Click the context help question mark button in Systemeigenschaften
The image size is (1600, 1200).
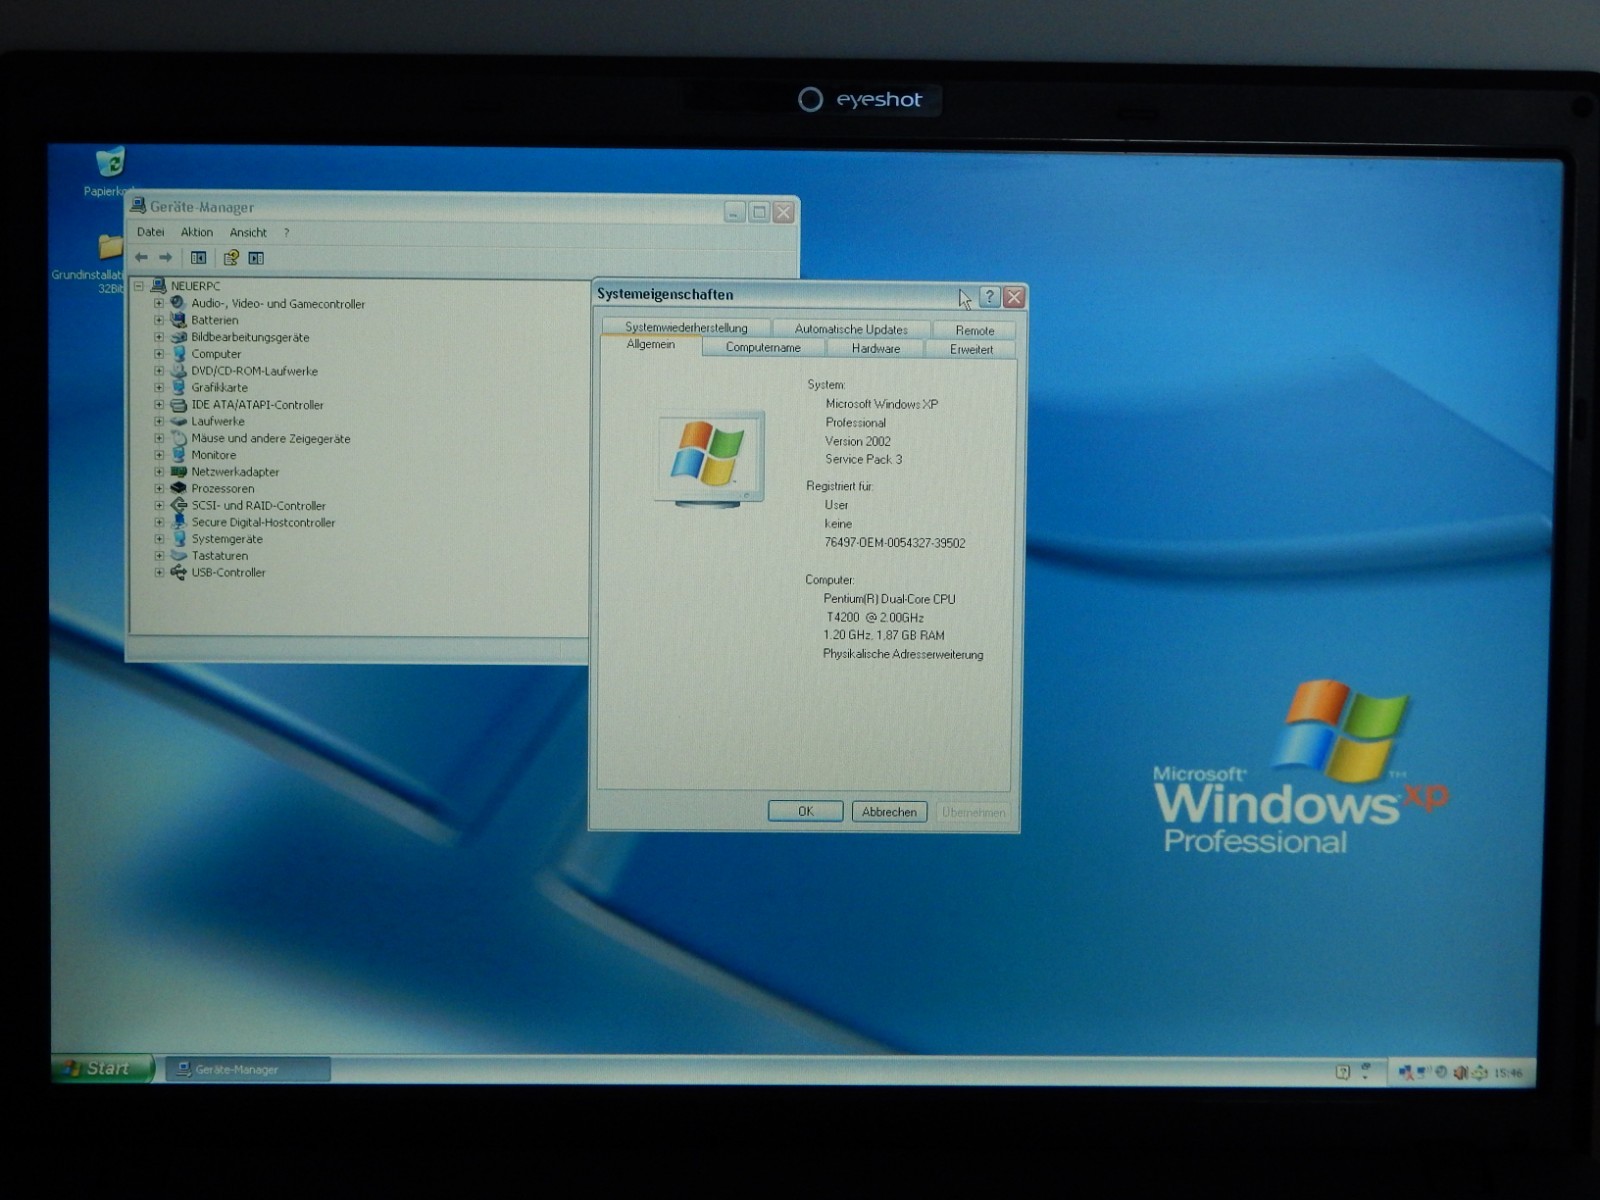pos(989,297)
